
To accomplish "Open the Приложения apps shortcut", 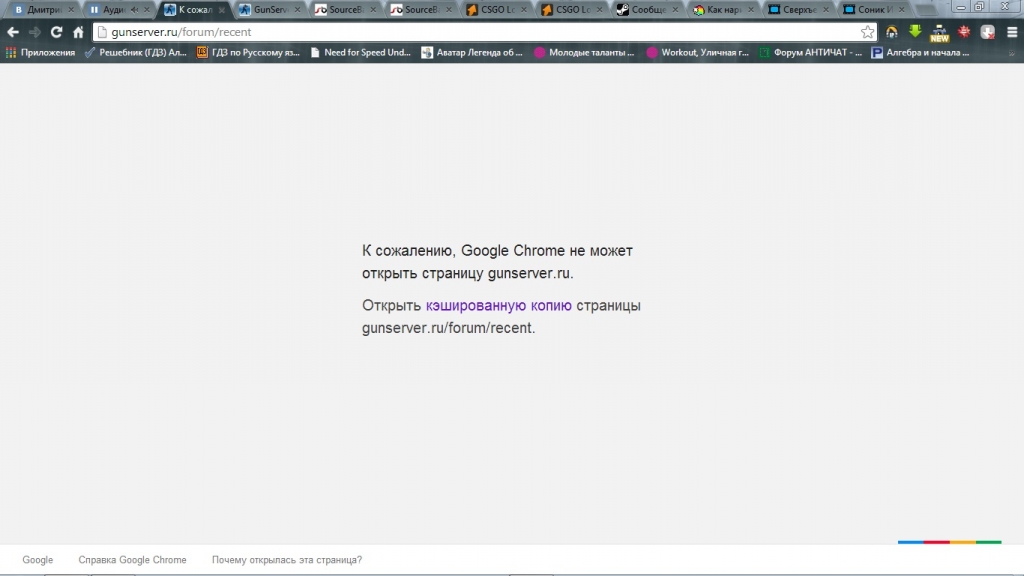I will (40, 52).
